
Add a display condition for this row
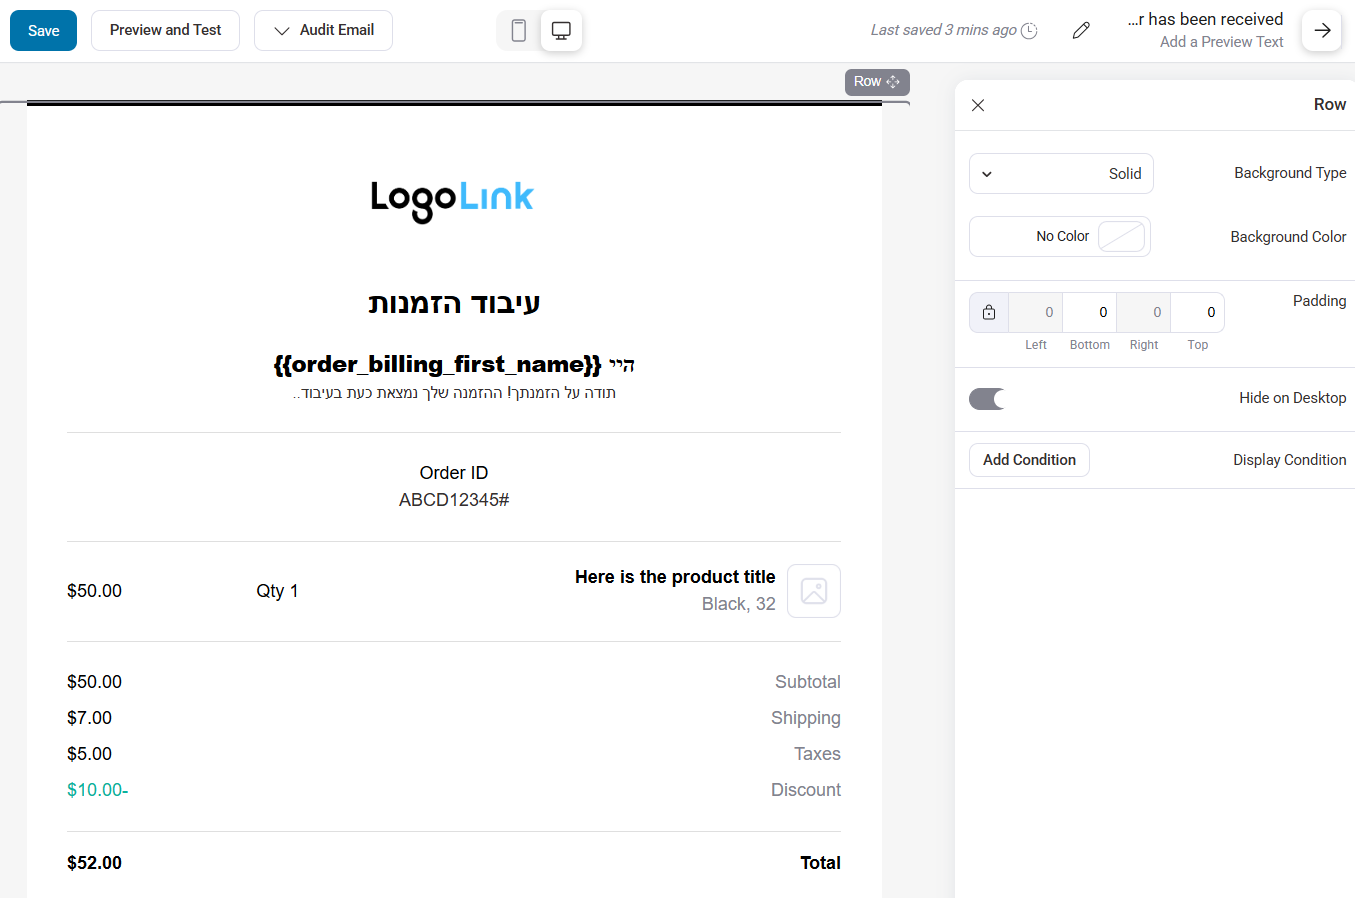(x=1029, y=459)
